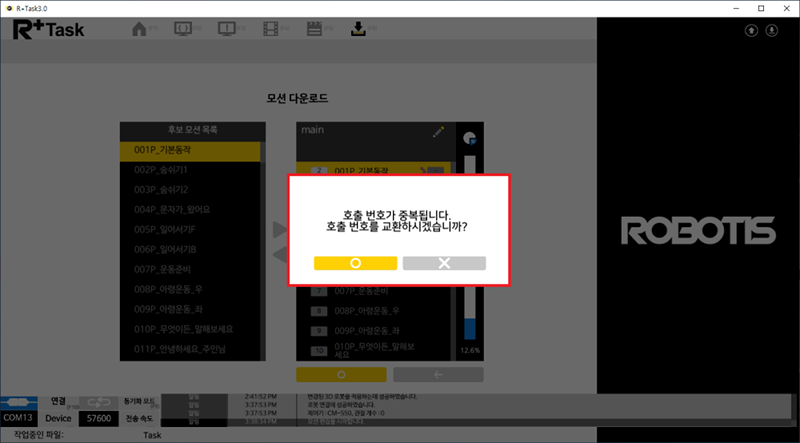Select the download icon in top toolbar
This screenshot has height=443, width=800.
pyautogui.click(x=357, y=28)
